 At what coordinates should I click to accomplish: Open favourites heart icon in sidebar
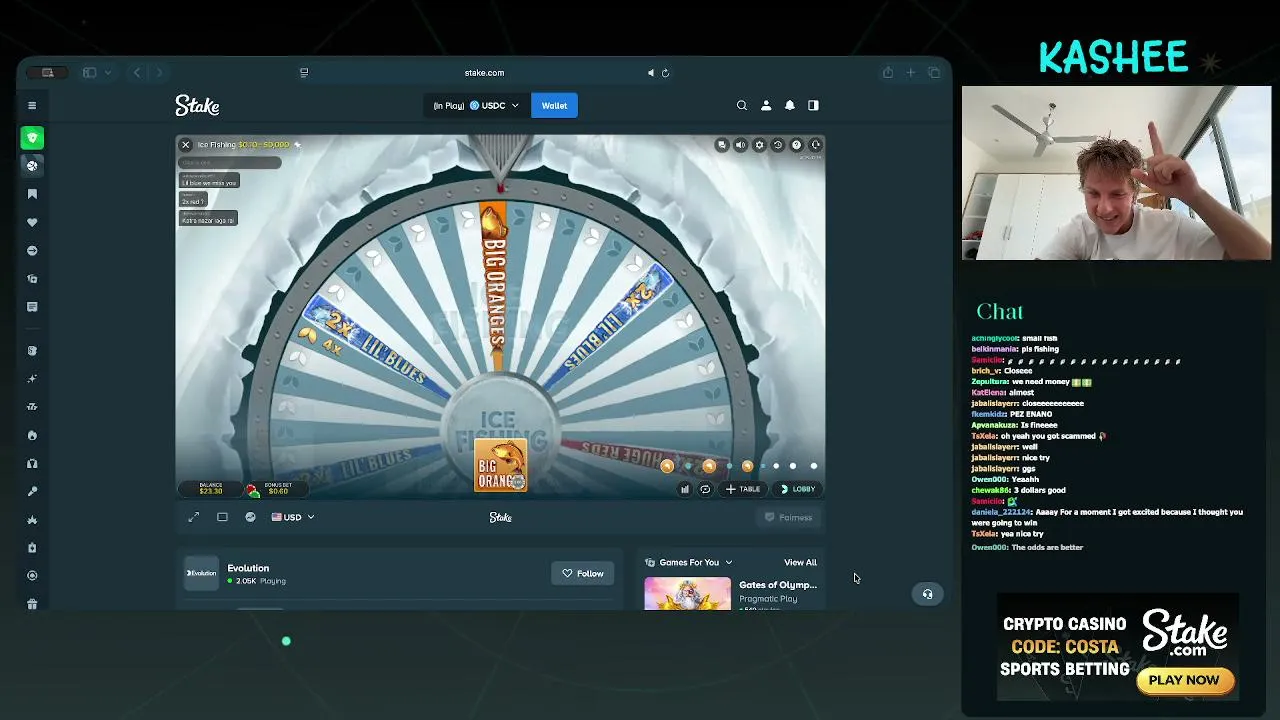32,222
